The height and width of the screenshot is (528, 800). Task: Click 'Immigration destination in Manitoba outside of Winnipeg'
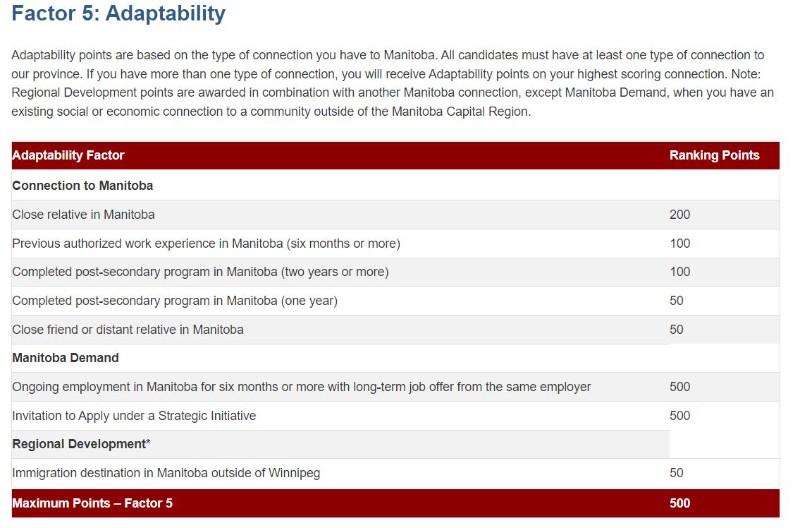(x=166, y=473)
